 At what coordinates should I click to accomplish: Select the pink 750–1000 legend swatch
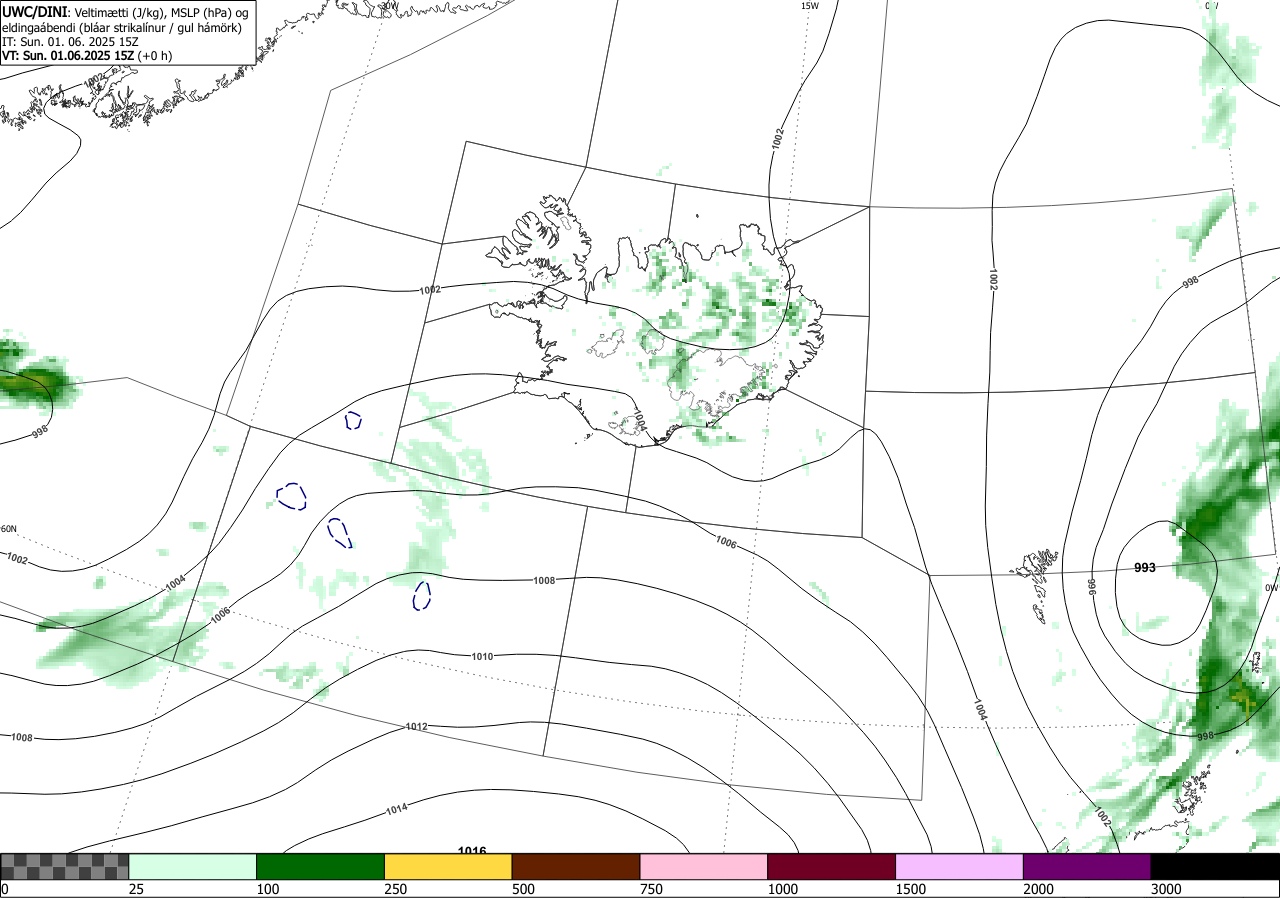pyautogui.click(x=704, y=867)
